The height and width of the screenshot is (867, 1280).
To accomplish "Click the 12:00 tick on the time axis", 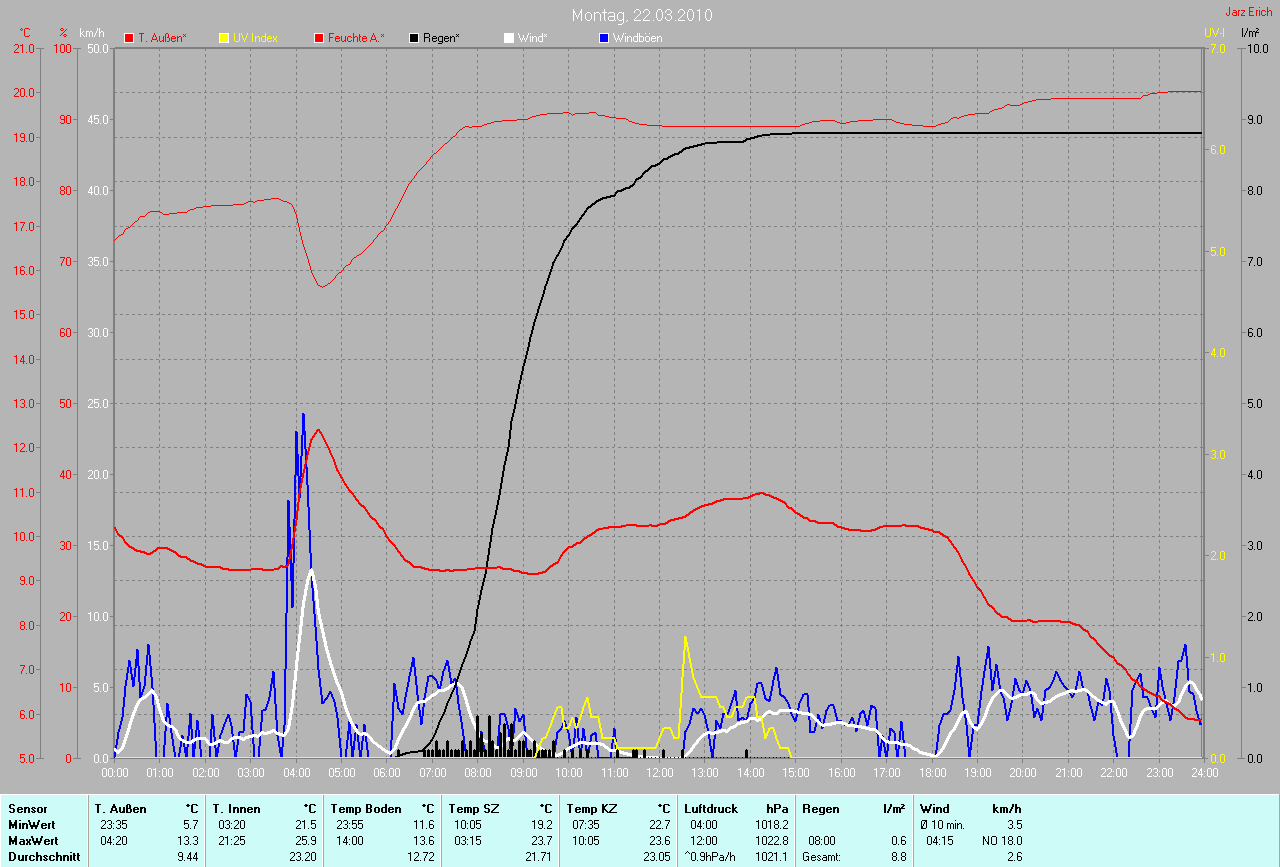I will point(659,773).
